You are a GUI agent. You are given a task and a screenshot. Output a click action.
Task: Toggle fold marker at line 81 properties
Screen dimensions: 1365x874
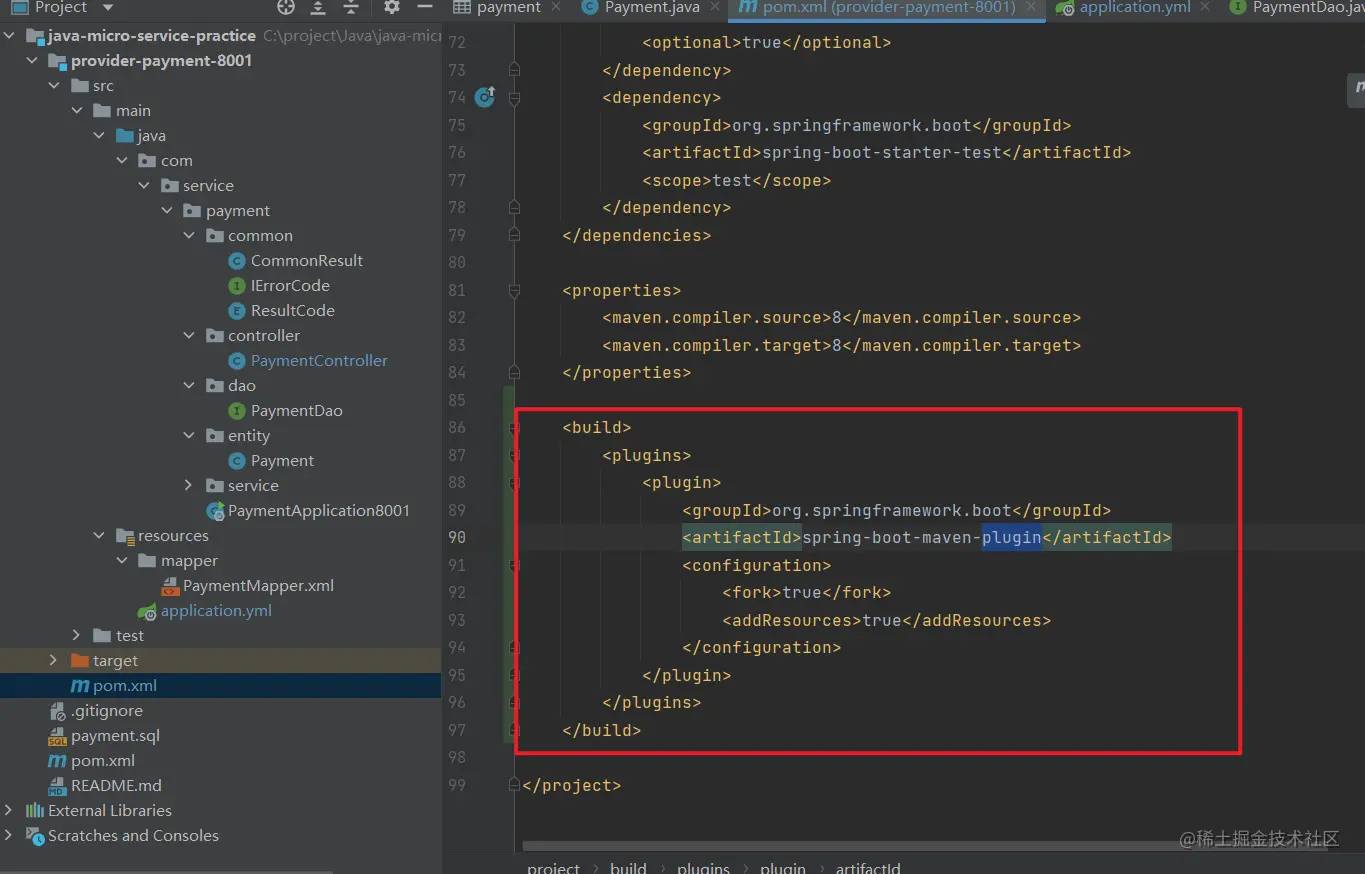[x=514, y=291]
